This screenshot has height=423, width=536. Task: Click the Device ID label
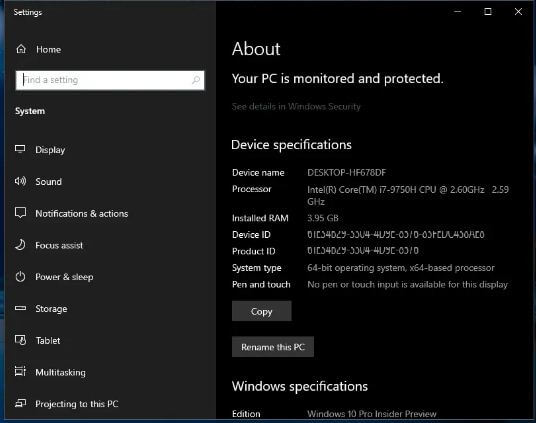click(251, 235)
